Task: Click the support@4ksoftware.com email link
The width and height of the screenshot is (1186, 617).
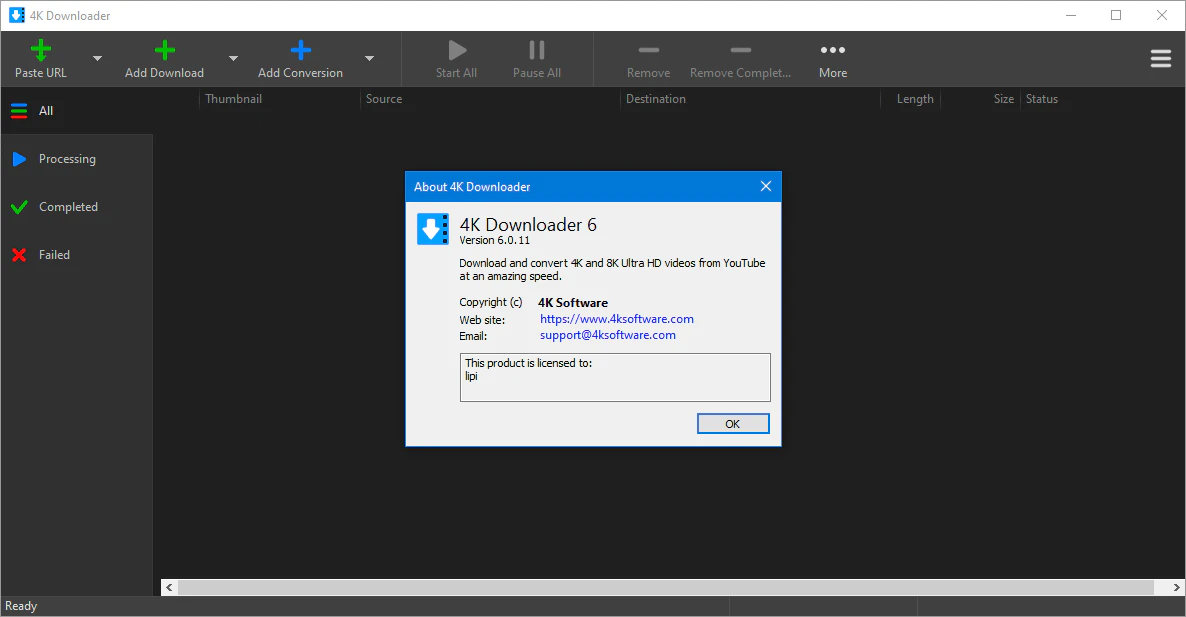Action: coord(607,335)
